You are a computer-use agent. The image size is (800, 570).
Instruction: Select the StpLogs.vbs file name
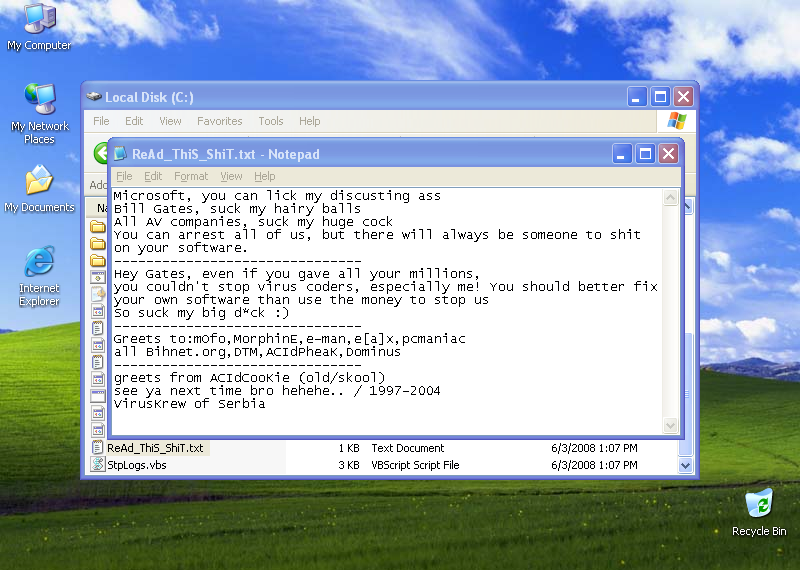[x=137, y=465]
